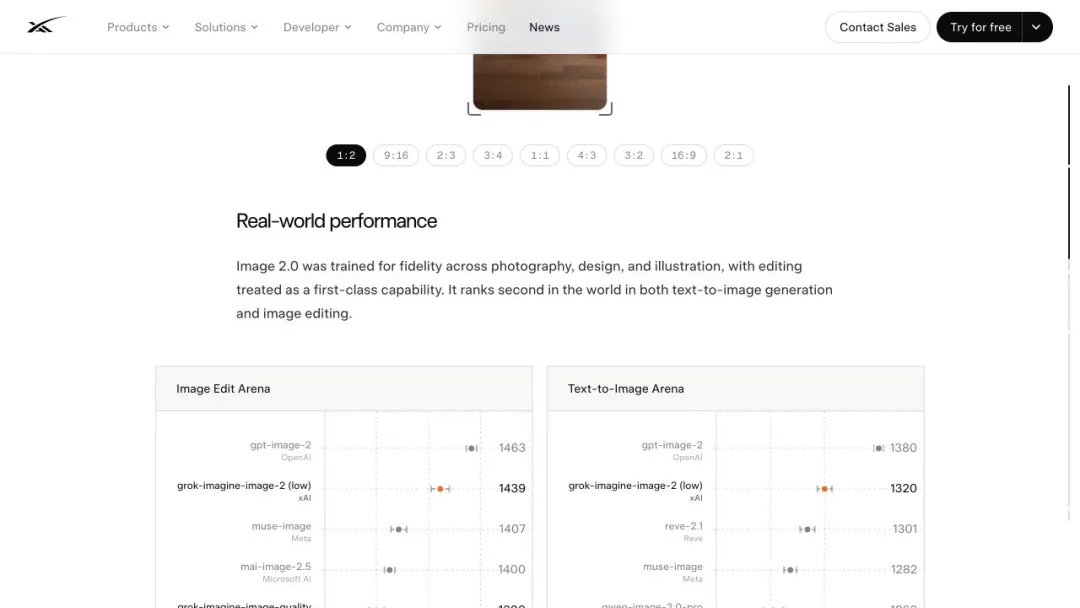This screenshot has width=1080, height=608.
Task: Click the 1380 score value
Action: (x=903, y=448)
